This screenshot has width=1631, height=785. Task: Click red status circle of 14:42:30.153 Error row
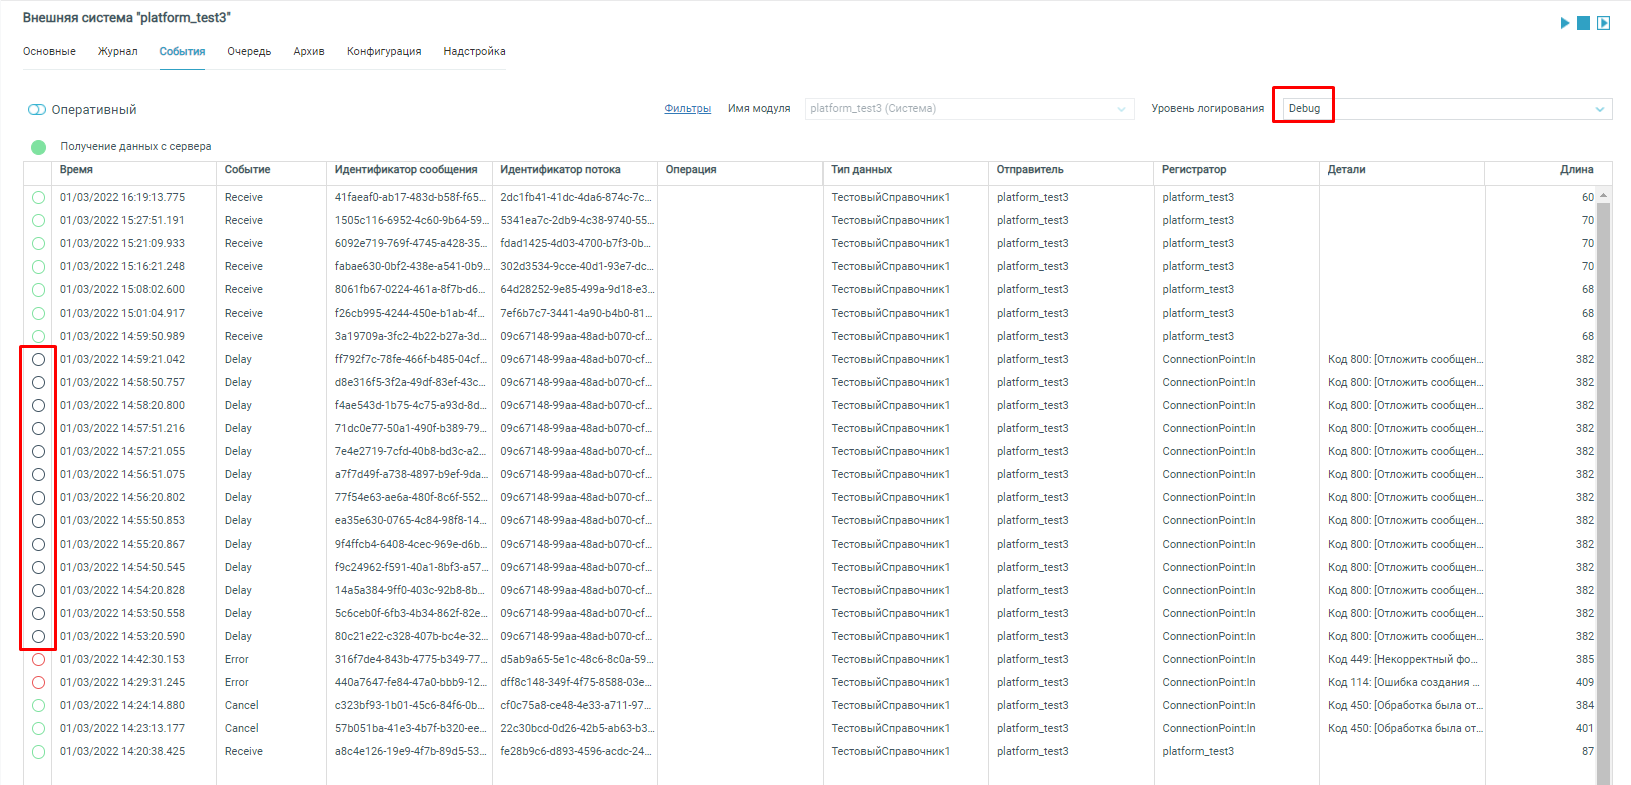click(38, 660)
